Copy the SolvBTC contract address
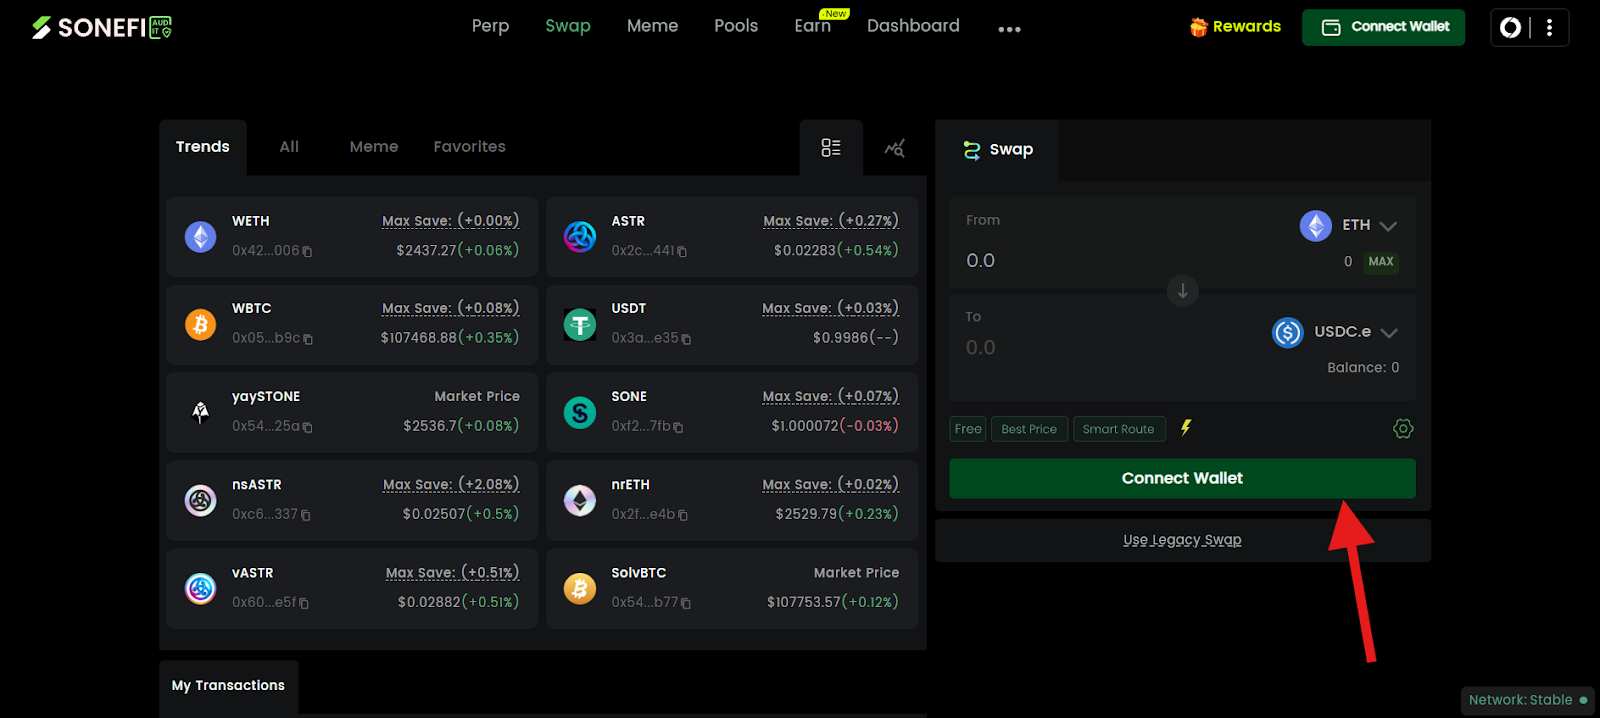Screen dimensions: 1600x718 click(x=686, y=603)
